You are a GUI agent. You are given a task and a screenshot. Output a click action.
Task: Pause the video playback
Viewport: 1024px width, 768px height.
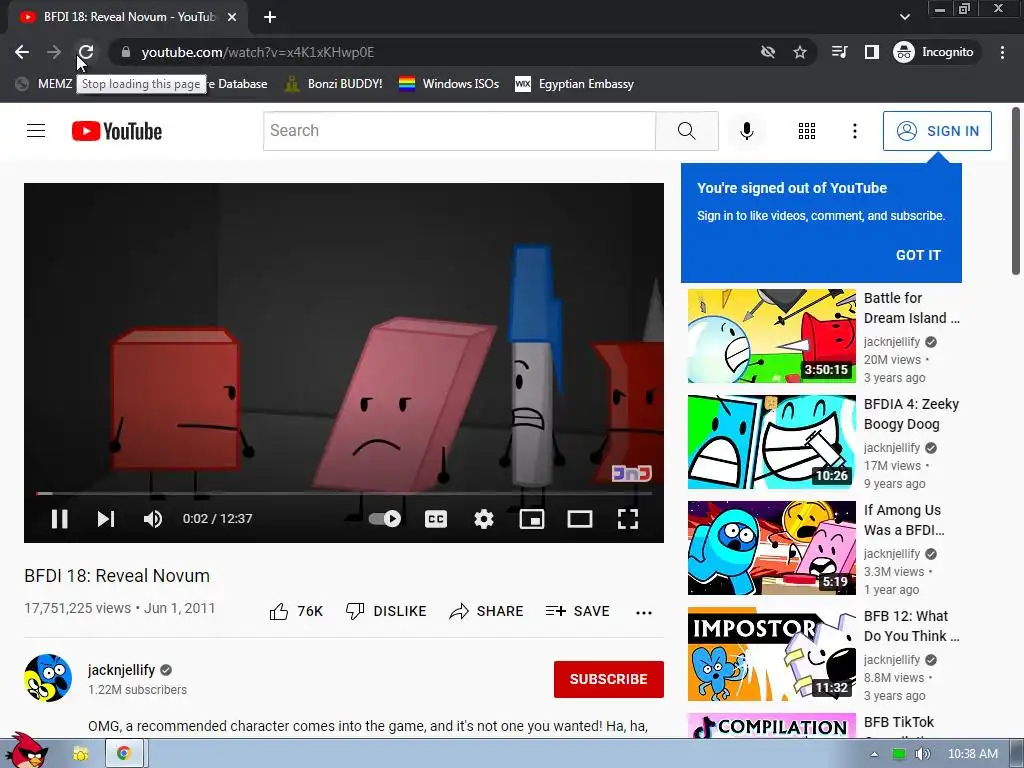(59, 519)
